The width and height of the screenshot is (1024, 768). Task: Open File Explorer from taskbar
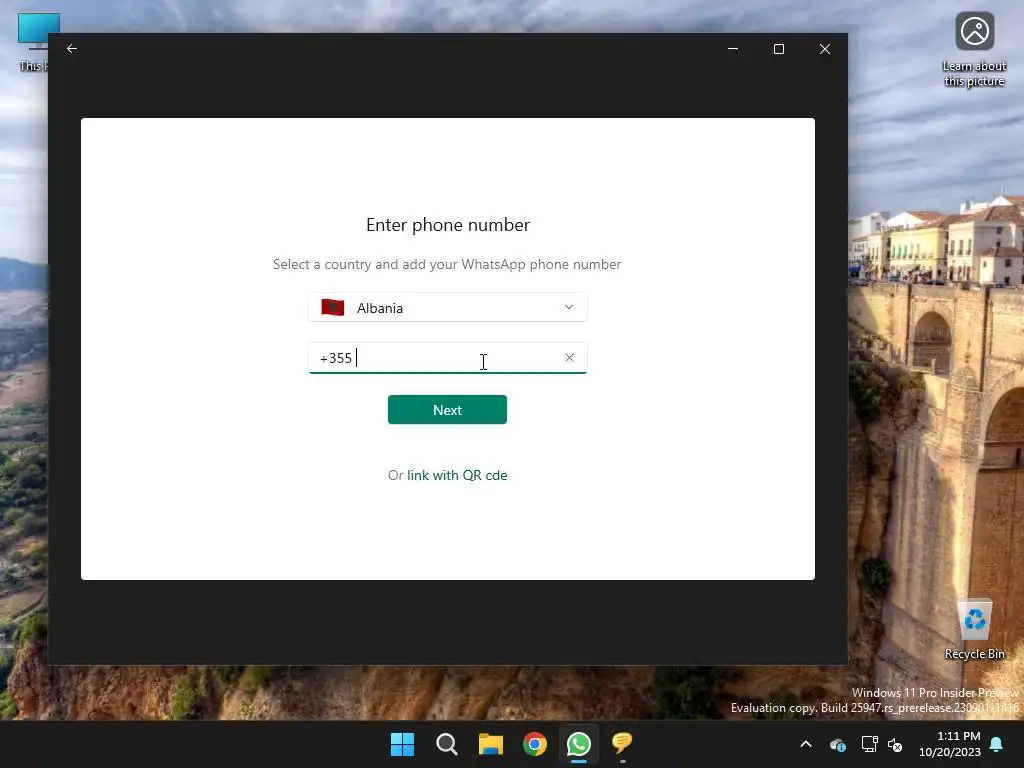point(490,744)
